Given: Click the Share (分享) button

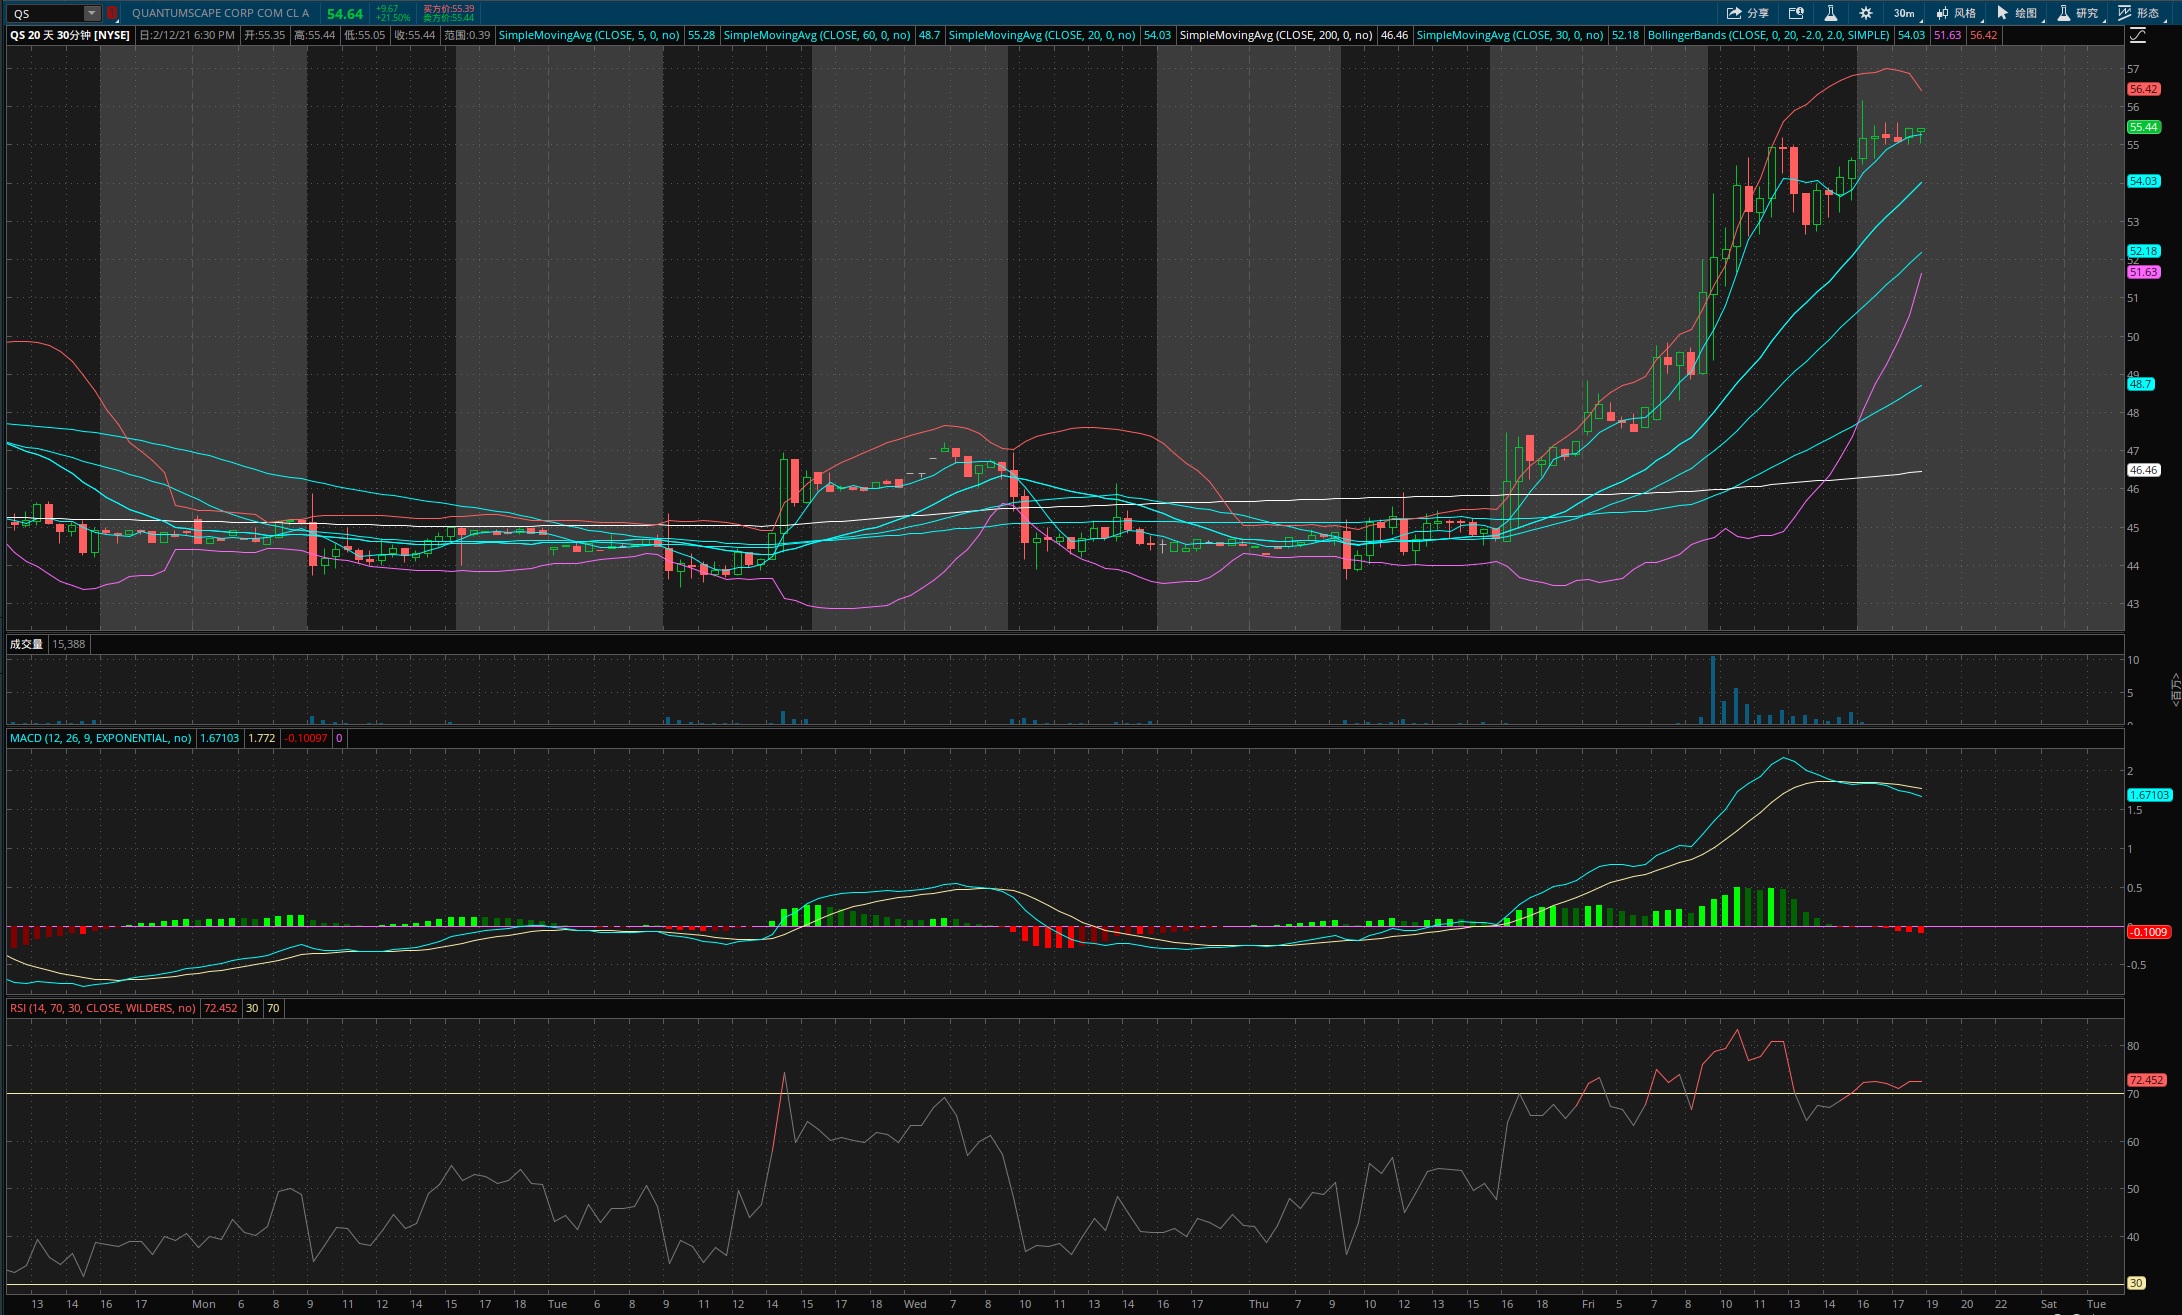Looking at the screenshot, I should click(x=1747, y=13).
